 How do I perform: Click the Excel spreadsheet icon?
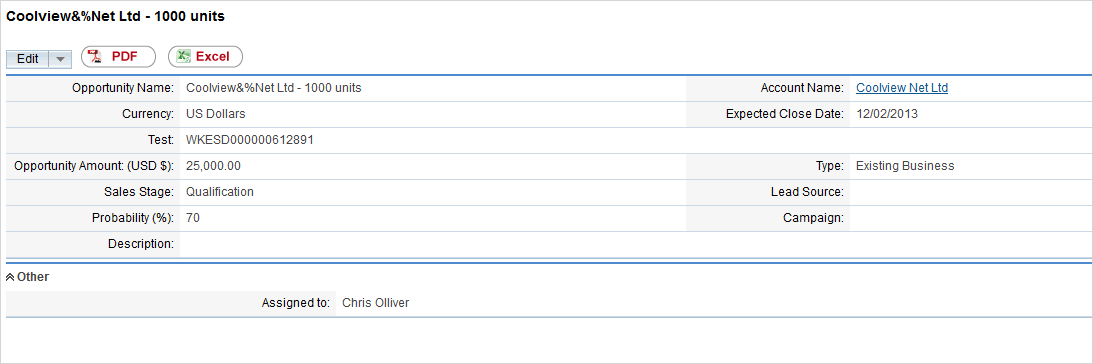[183, 57]
